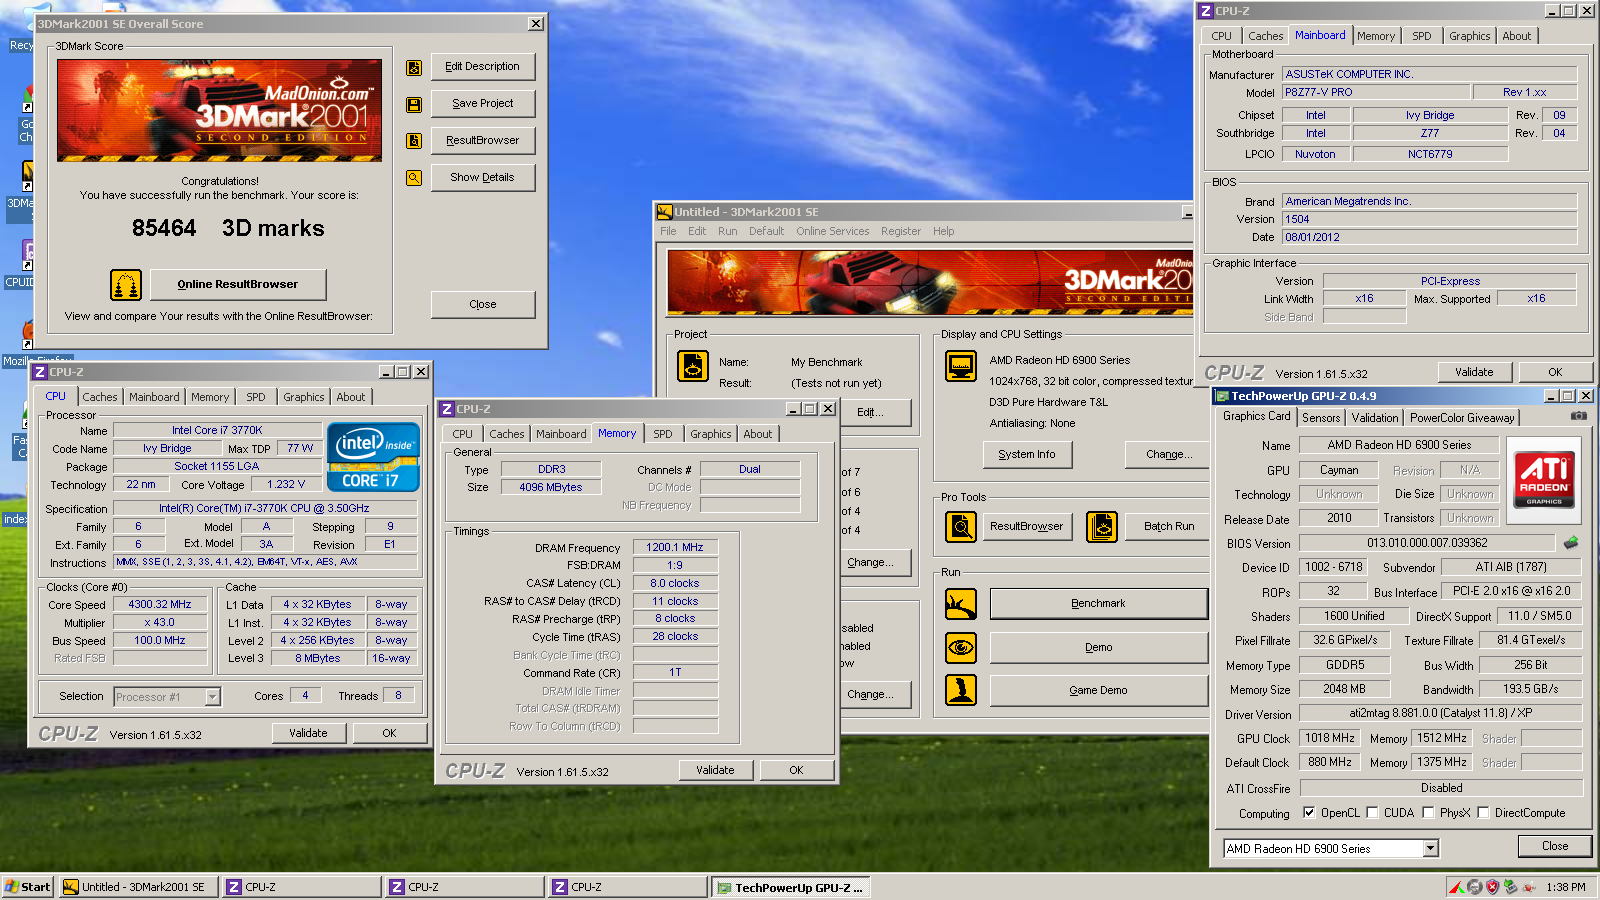Click the red security shield tray icon
The image size is (1600, 900).
(x=1493, y=887)
